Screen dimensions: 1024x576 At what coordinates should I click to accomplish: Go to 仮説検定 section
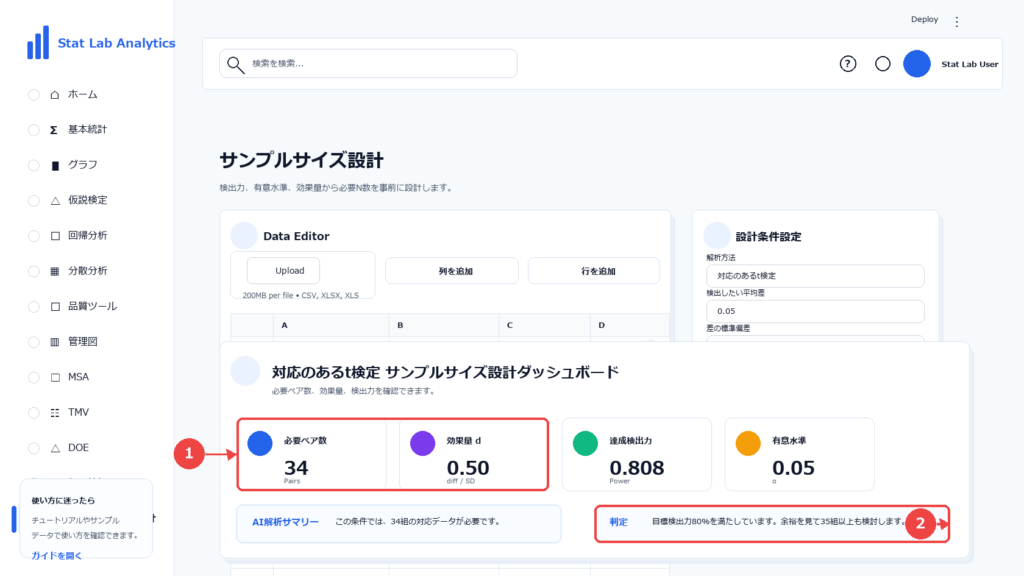88,200
